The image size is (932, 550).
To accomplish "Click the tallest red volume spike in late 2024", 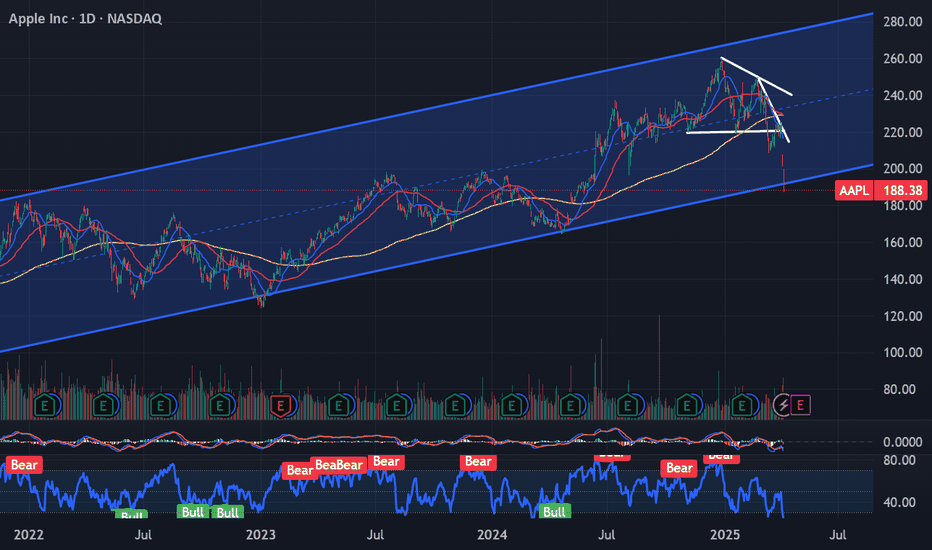I will point(659,366).
